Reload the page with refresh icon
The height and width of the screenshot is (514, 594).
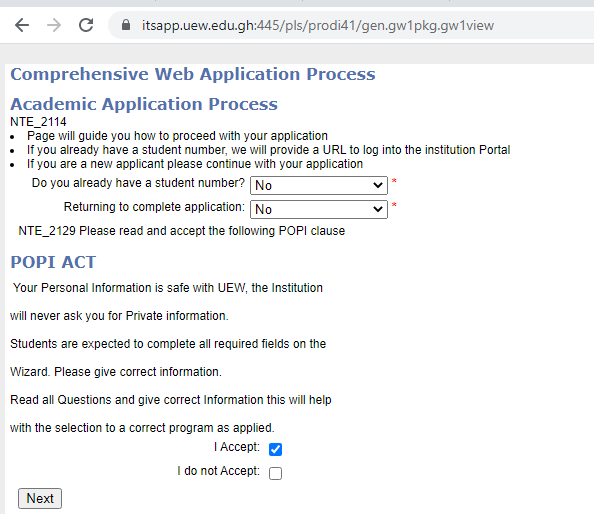(86, 25)
